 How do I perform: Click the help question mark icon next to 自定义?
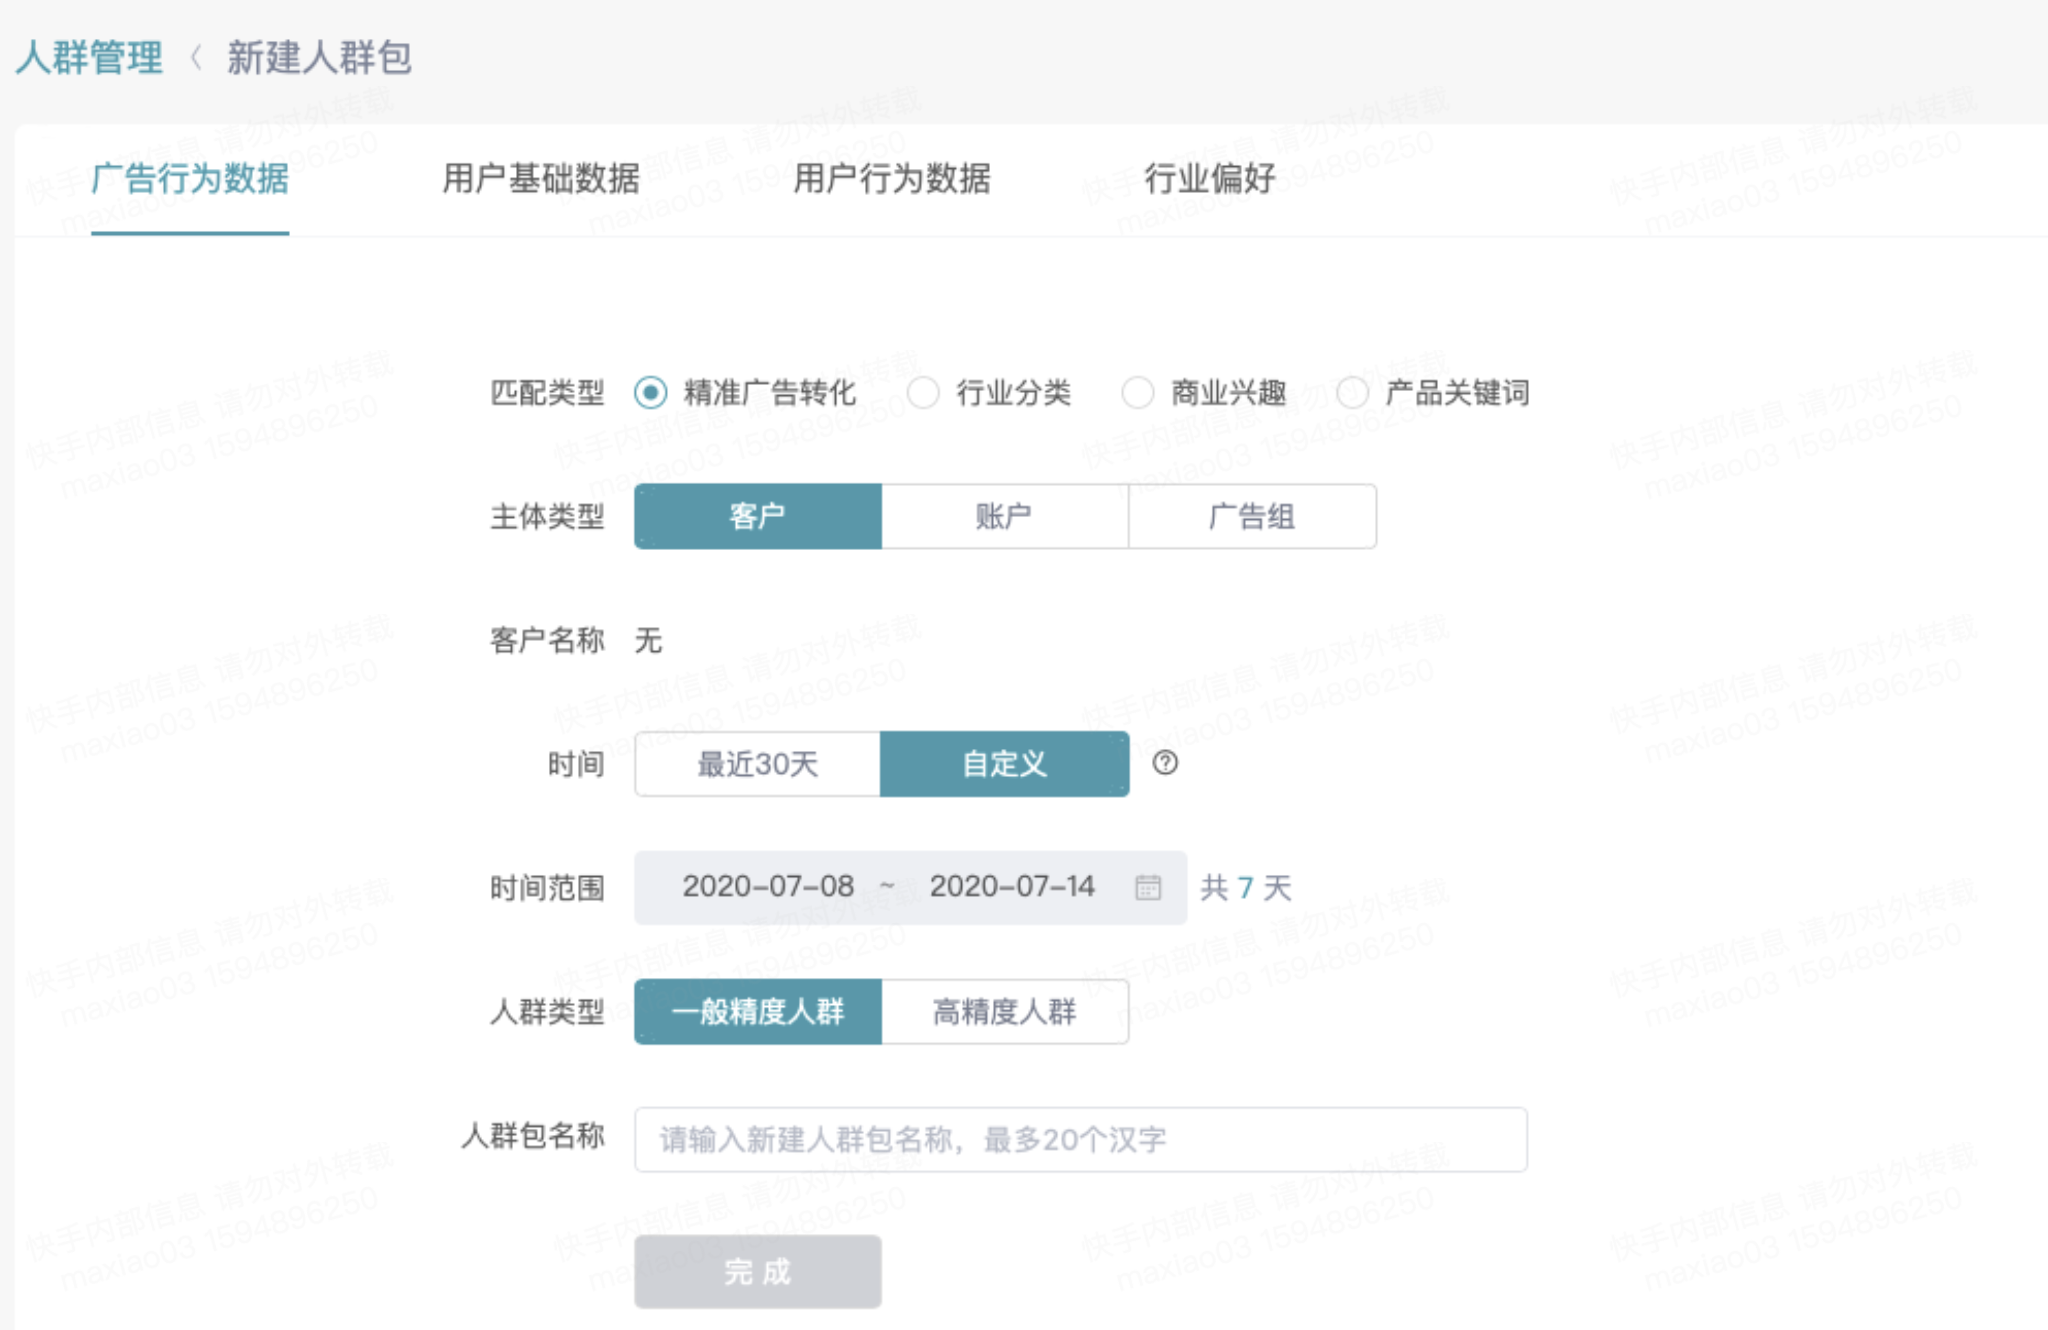(1165, 764)
